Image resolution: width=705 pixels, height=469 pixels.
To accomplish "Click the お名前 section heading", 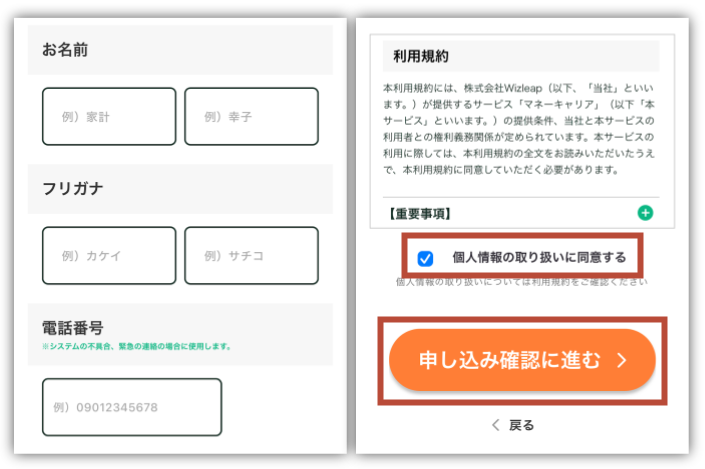I will pos(65,50).
